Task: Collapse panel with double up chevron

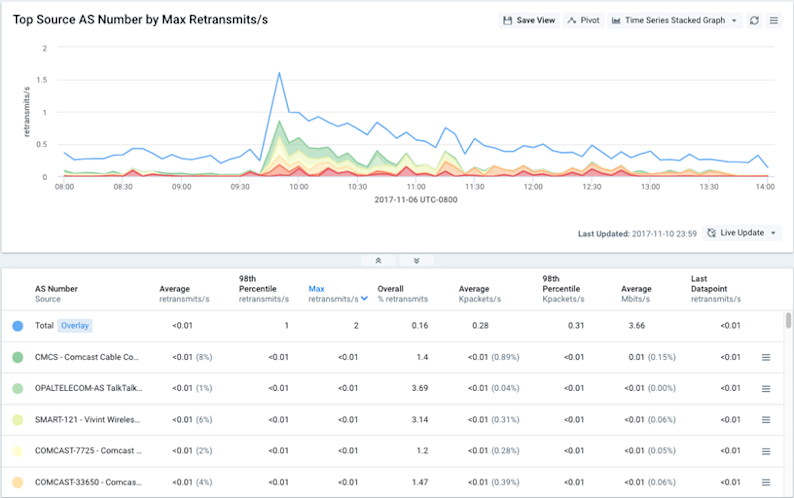Action: point(378,260)
